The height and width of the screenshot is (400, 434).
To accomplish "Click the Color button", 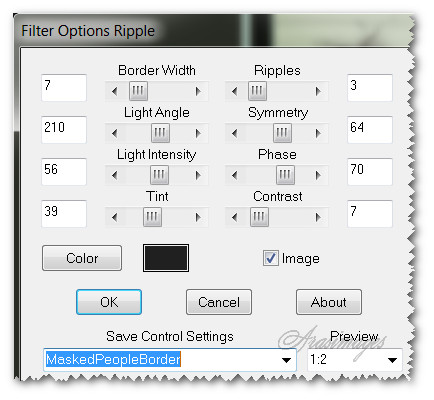I will tap(82, 258).
